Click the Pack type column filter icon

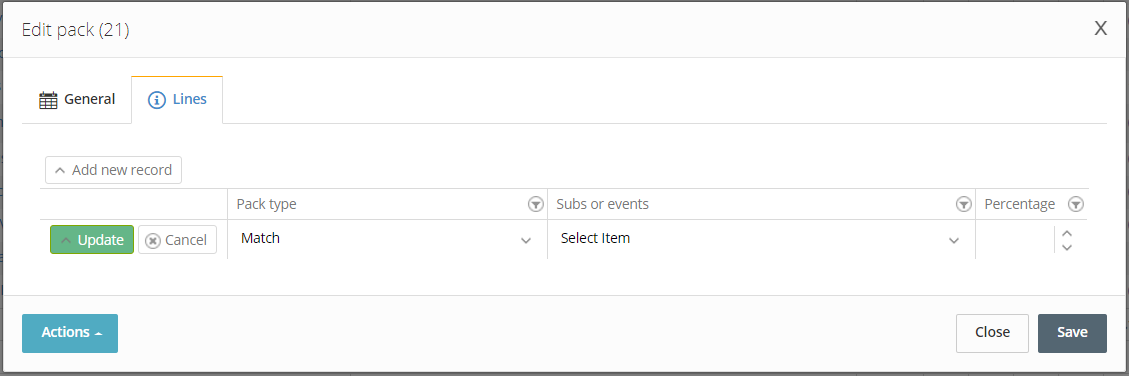coord(535,205)
